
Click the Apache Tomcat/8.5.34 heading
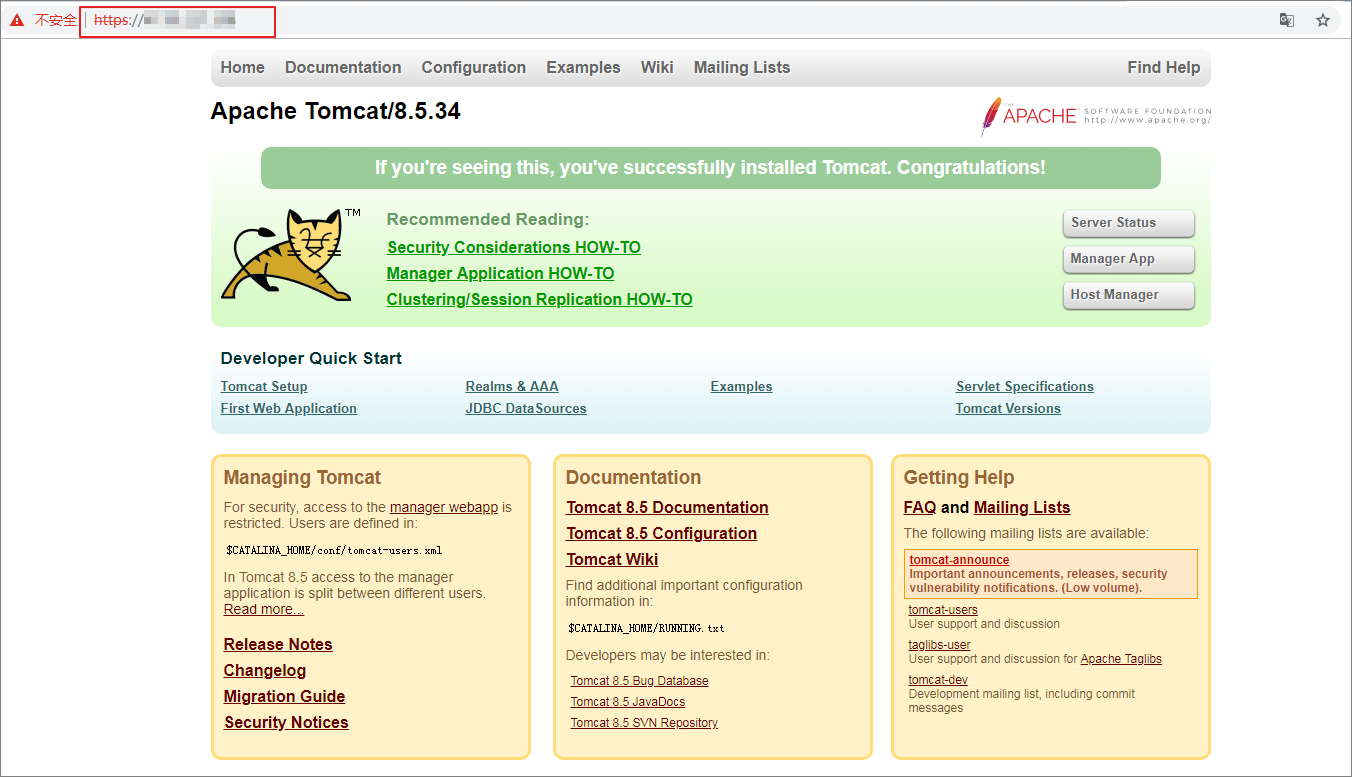pyautogui.click(x=336, y=111)
